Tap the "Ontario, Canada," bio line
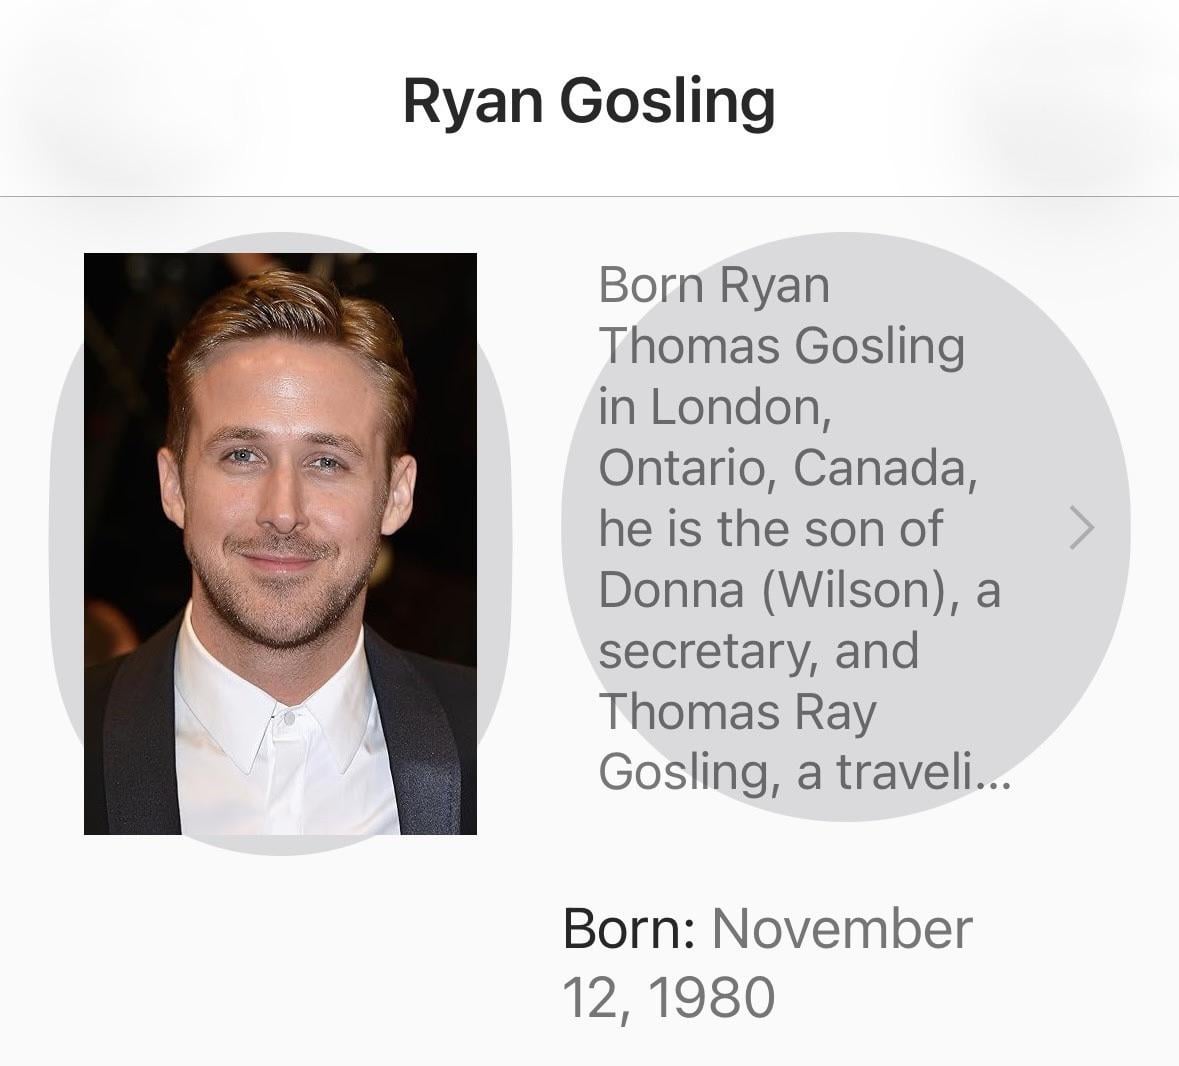 (x=787, y=468)
